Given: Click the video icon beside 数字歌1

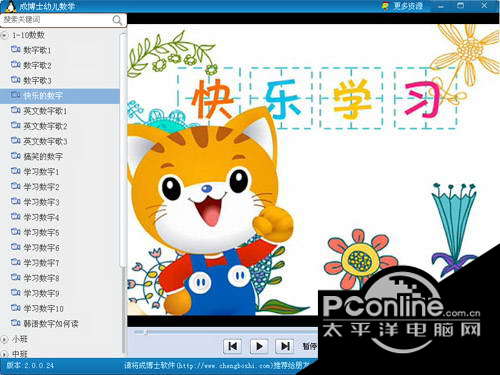Looking at the screenshot, I should (x=16, y=50).
